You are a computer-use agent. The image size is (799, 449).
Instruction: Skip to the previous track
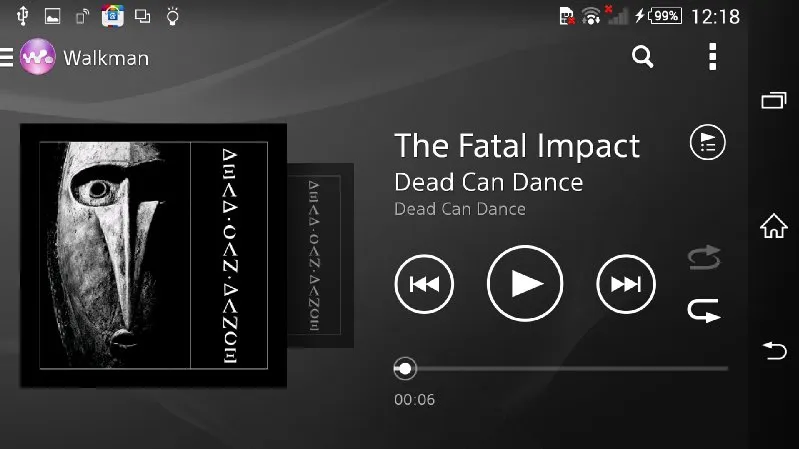pos(424,284)
